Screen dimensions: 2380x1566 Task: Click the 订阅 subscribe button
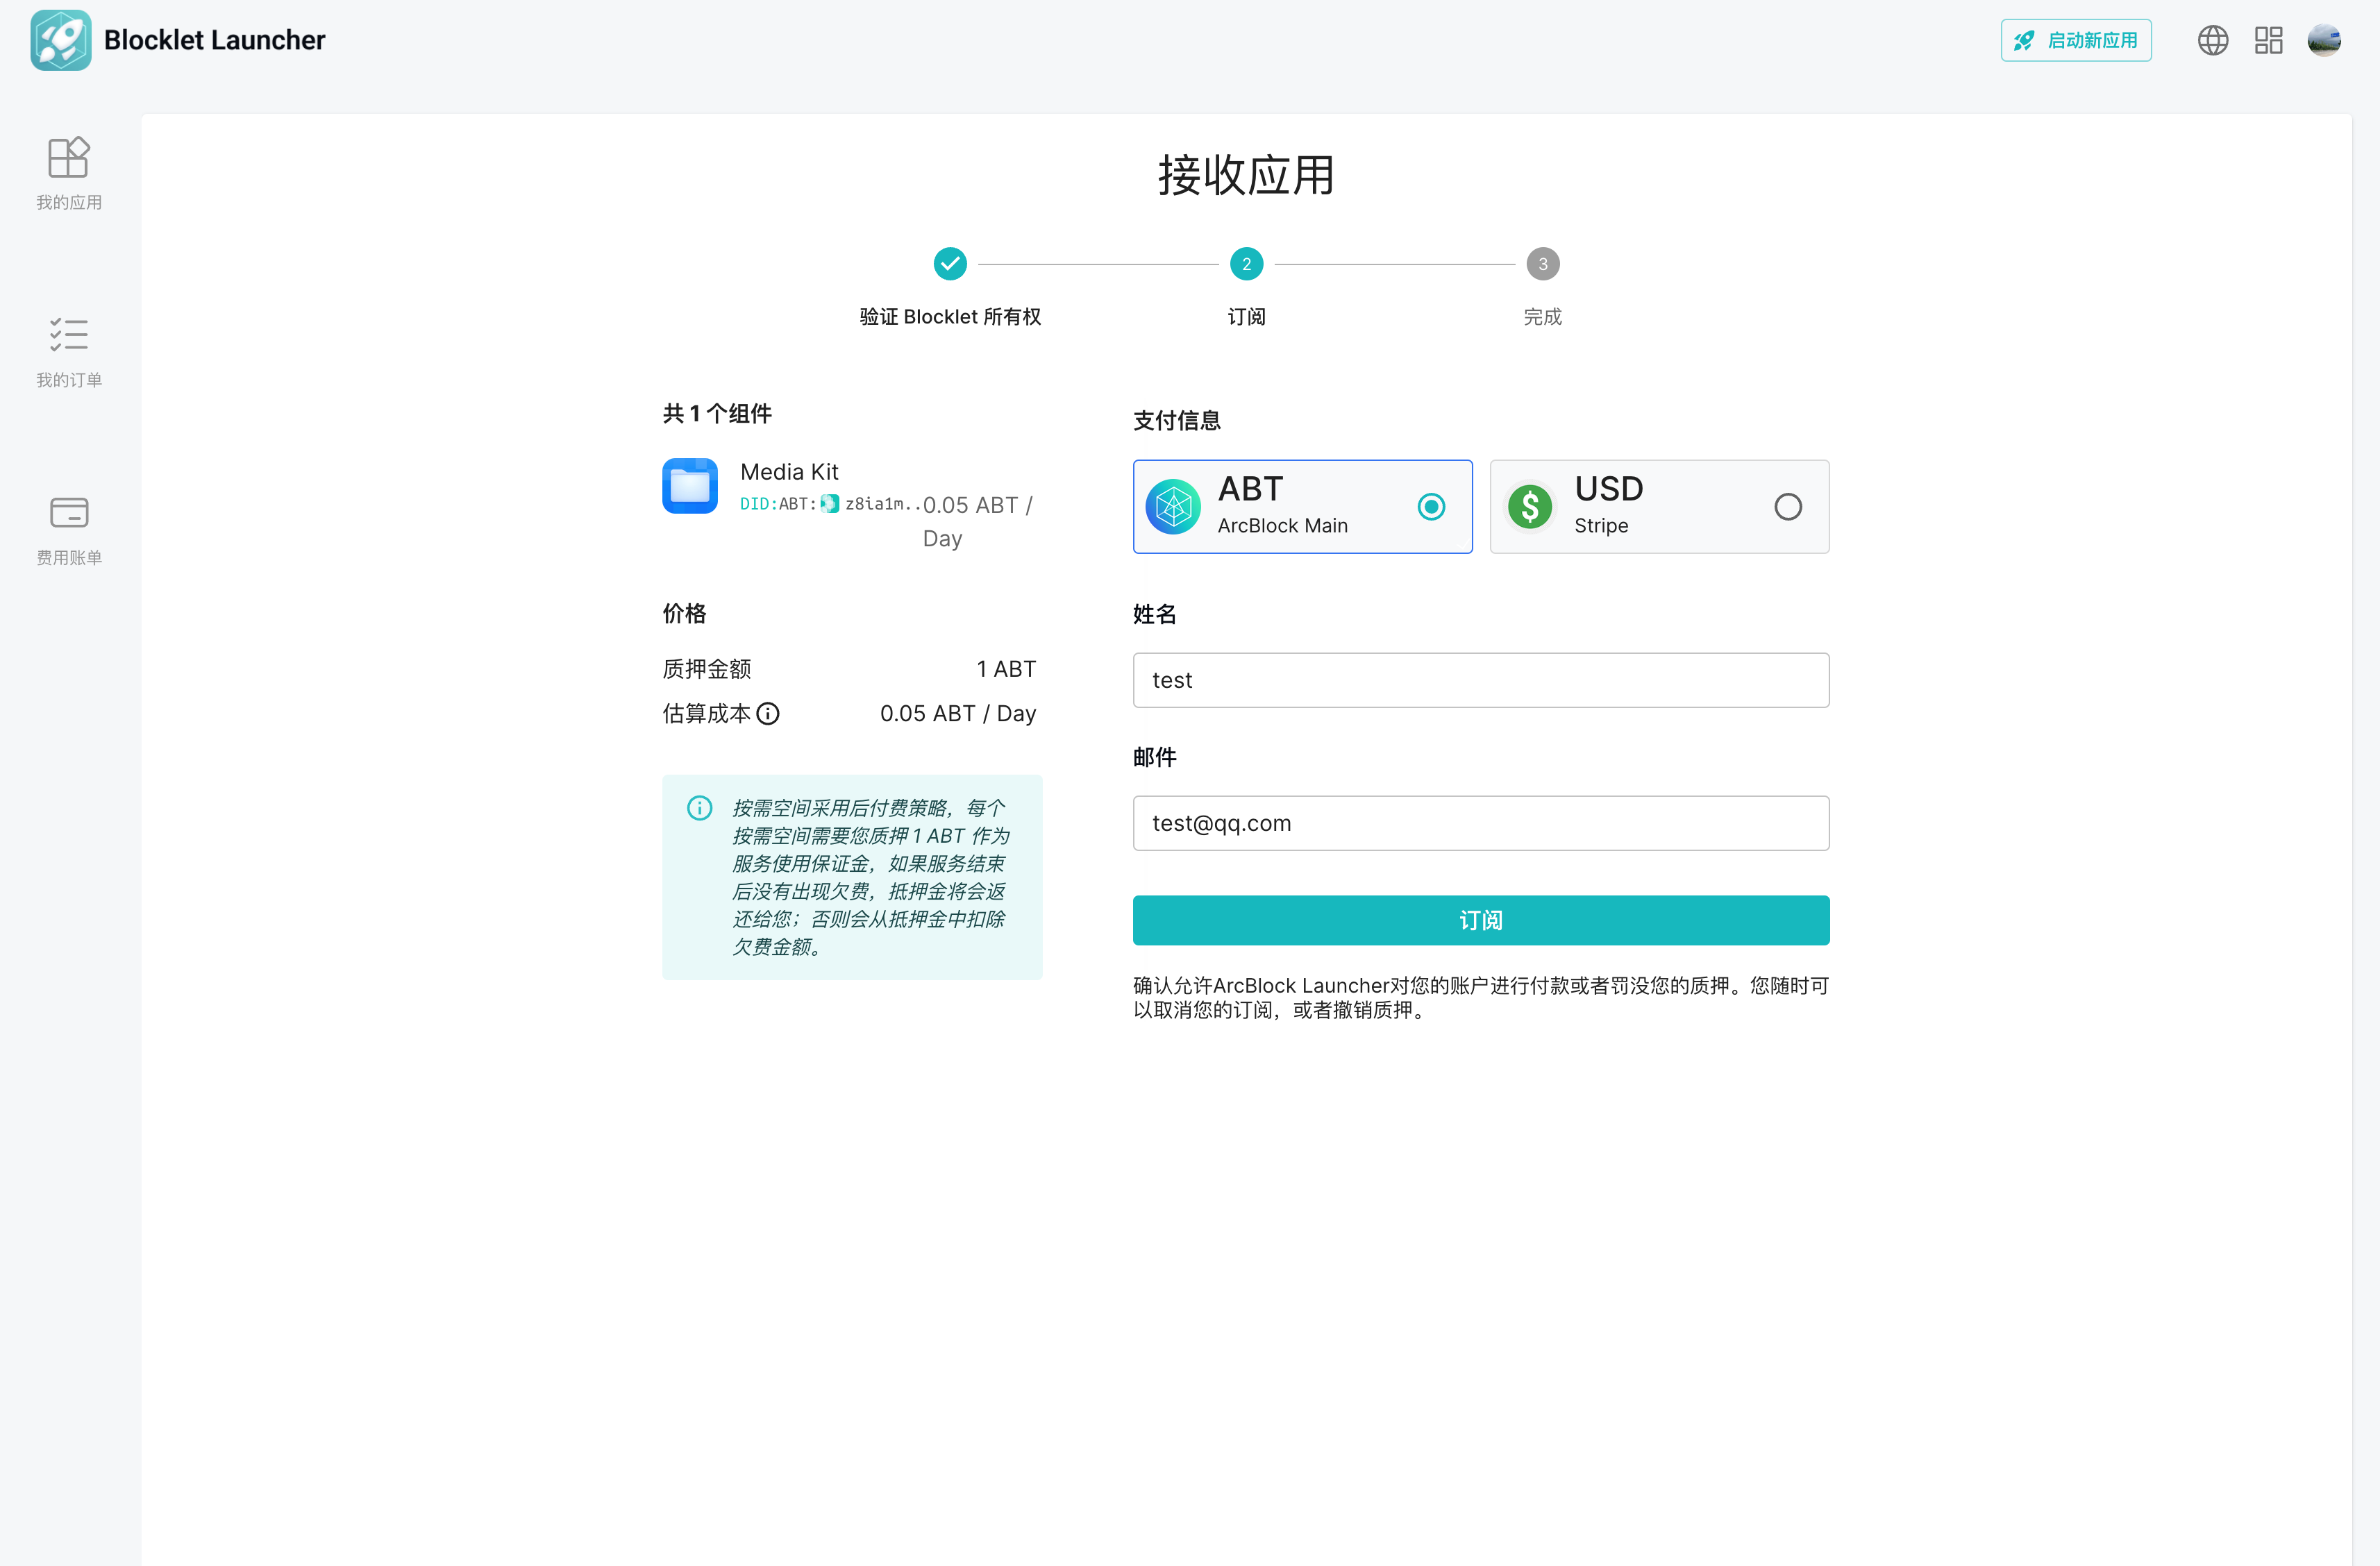click(x=1480, y=920)
